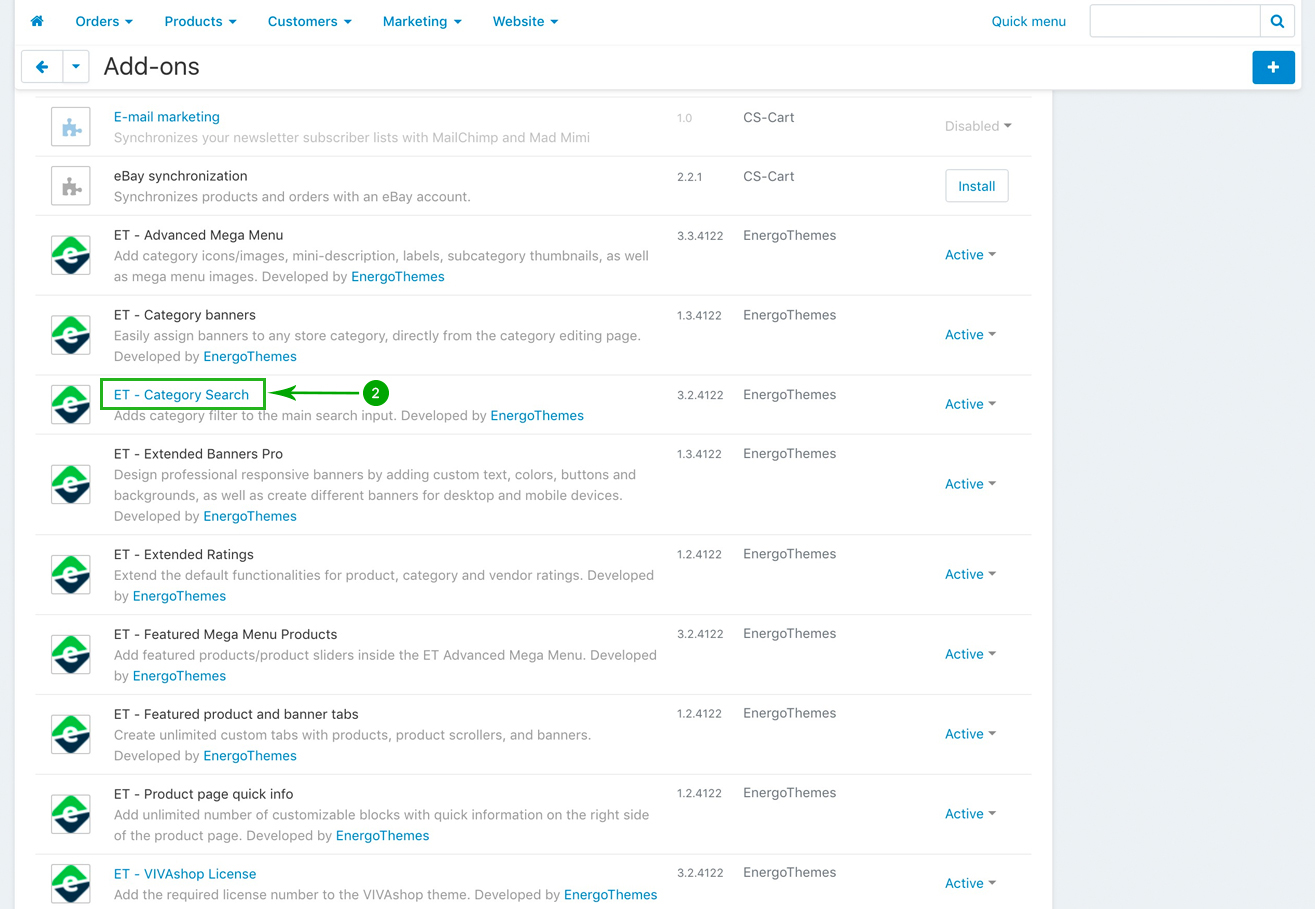
Task: Open Active dropdown for Featured product and banner tabs
Action: point(970,734)
